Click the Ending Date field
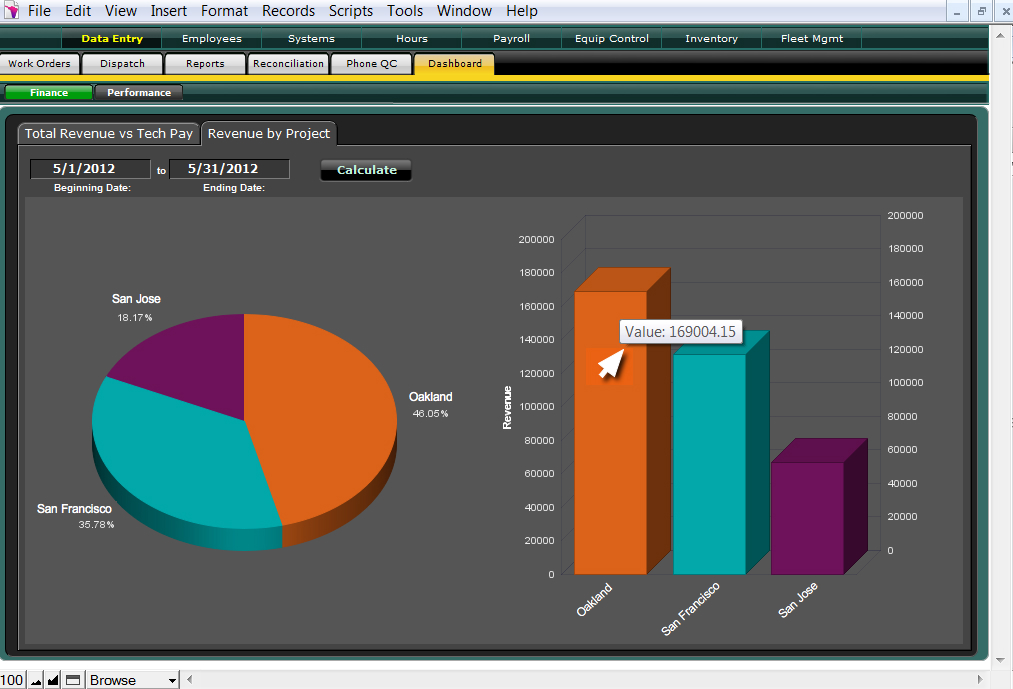1013x689 pixels. pos(229,169)
